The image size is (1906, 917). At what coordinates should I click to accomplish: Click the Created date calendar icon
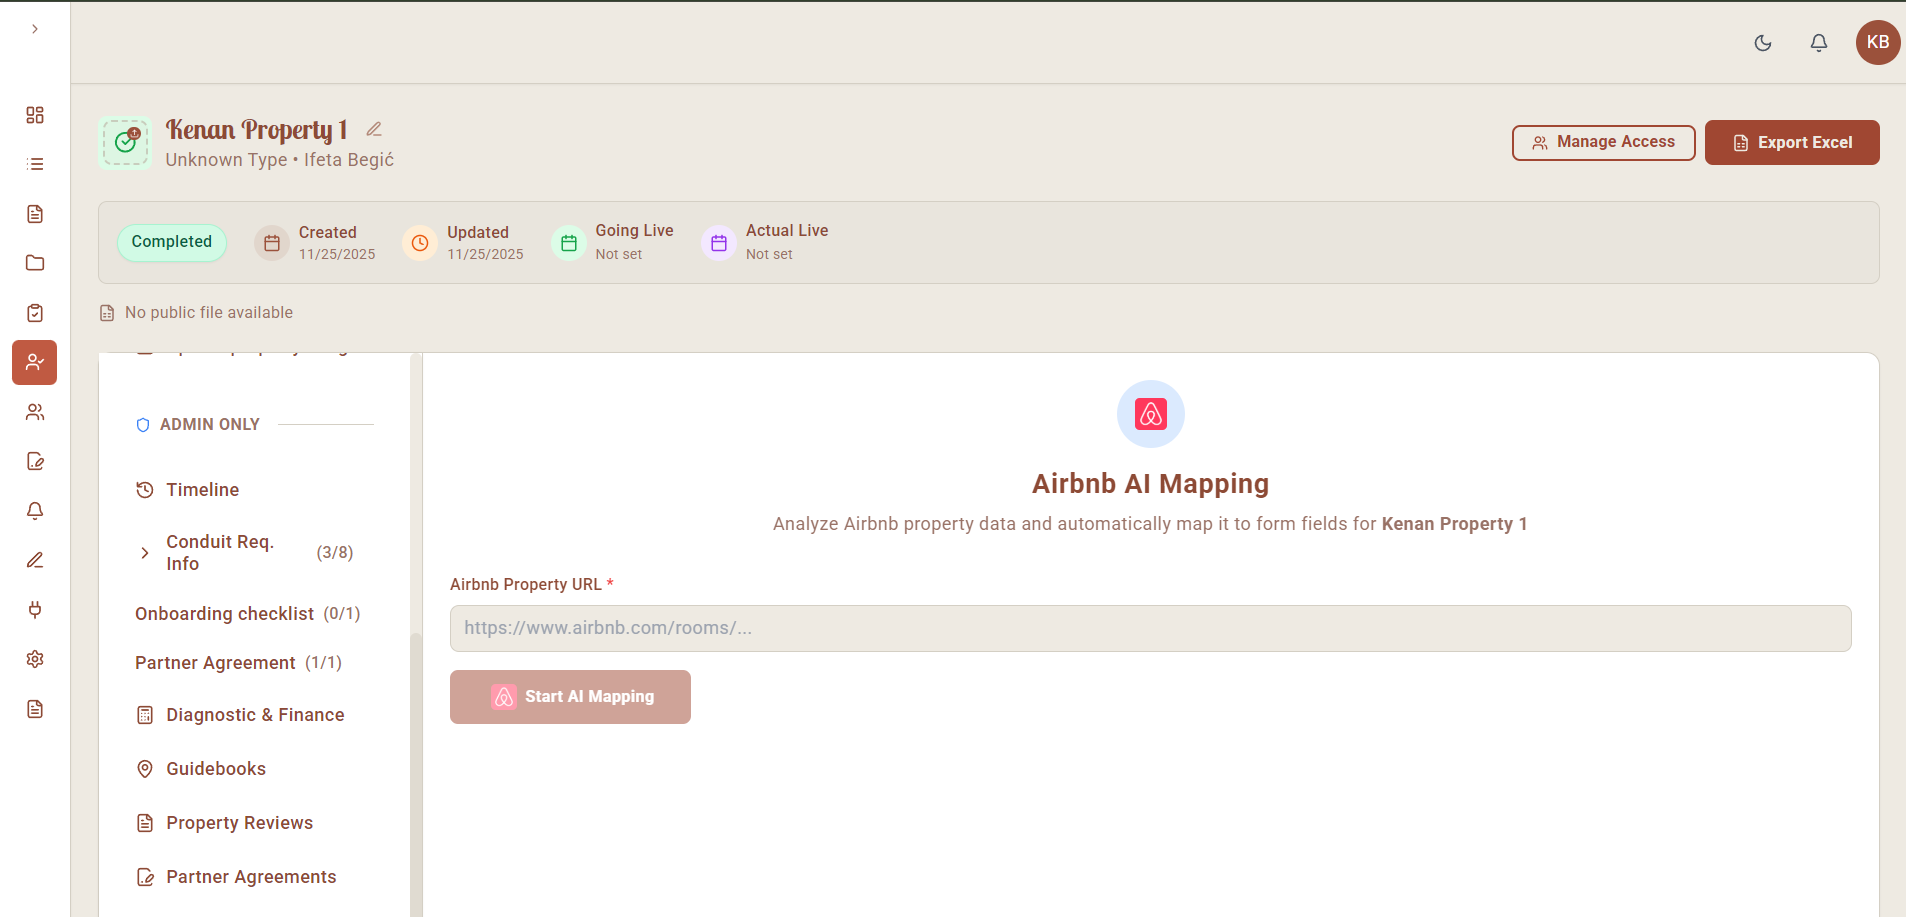pos(272,243)
